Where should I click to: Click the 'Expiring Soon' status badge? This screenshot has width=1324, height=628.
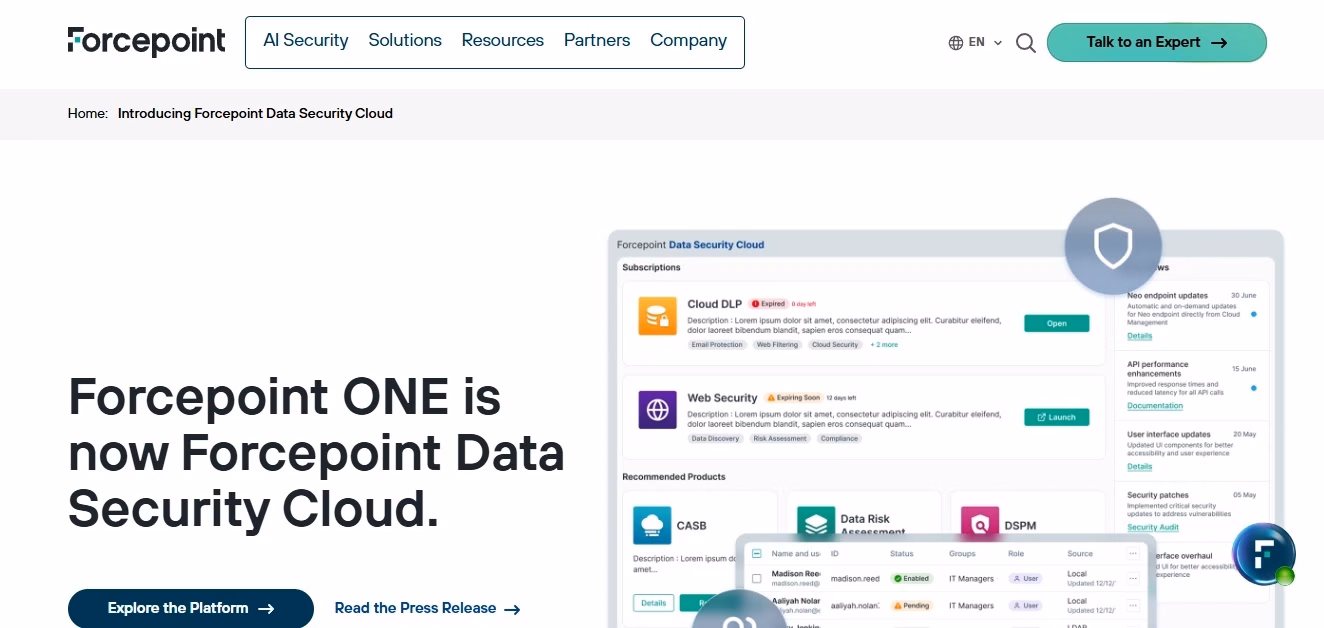tap(793, 398)
